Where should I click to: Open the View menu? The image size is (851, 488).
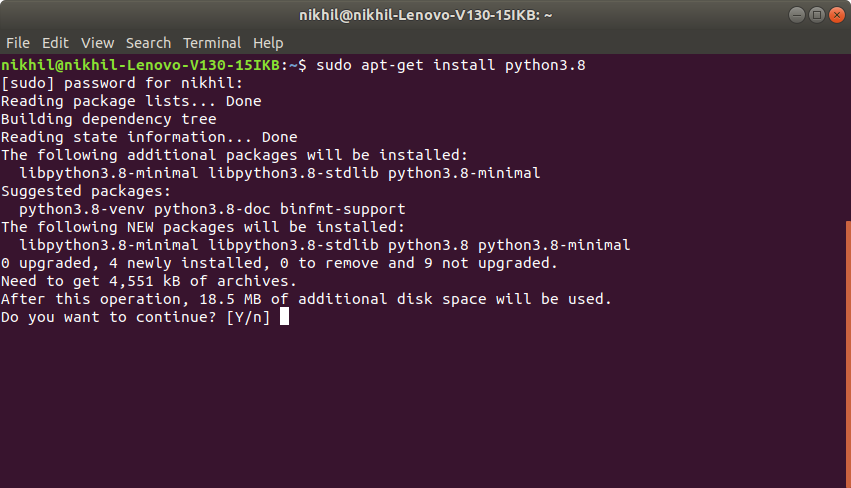98,43
